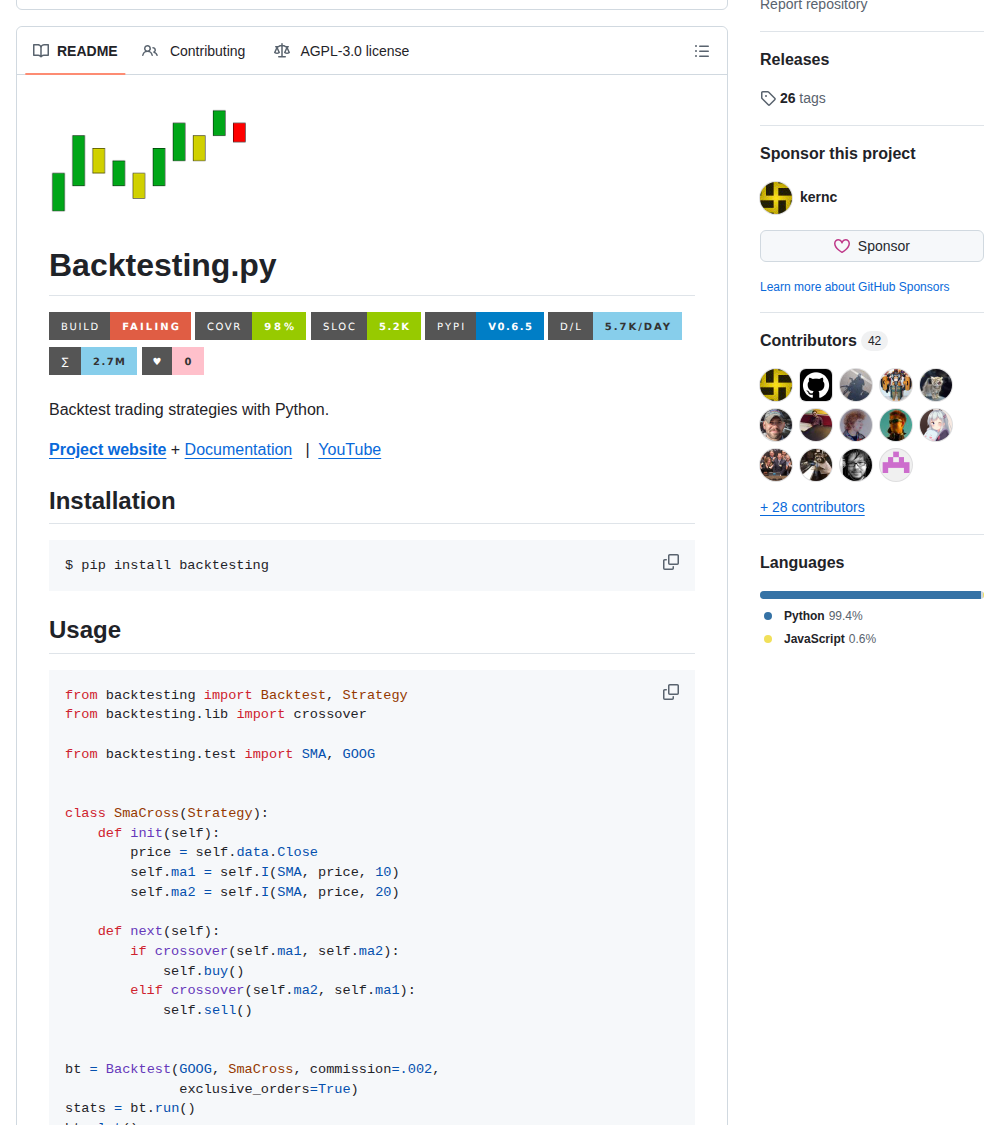Image resolution: width=1008 pixels, height=1125 pixels.
Task: Click the license scale icon
Action: point(282,51)
